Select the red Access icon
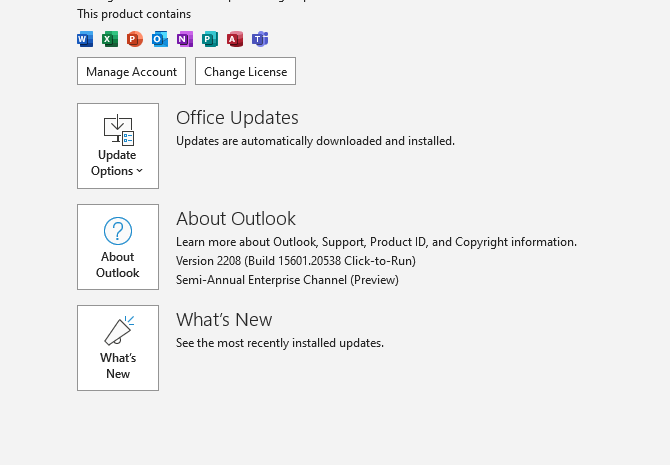 pyautogui.click(x=235, y=39)
